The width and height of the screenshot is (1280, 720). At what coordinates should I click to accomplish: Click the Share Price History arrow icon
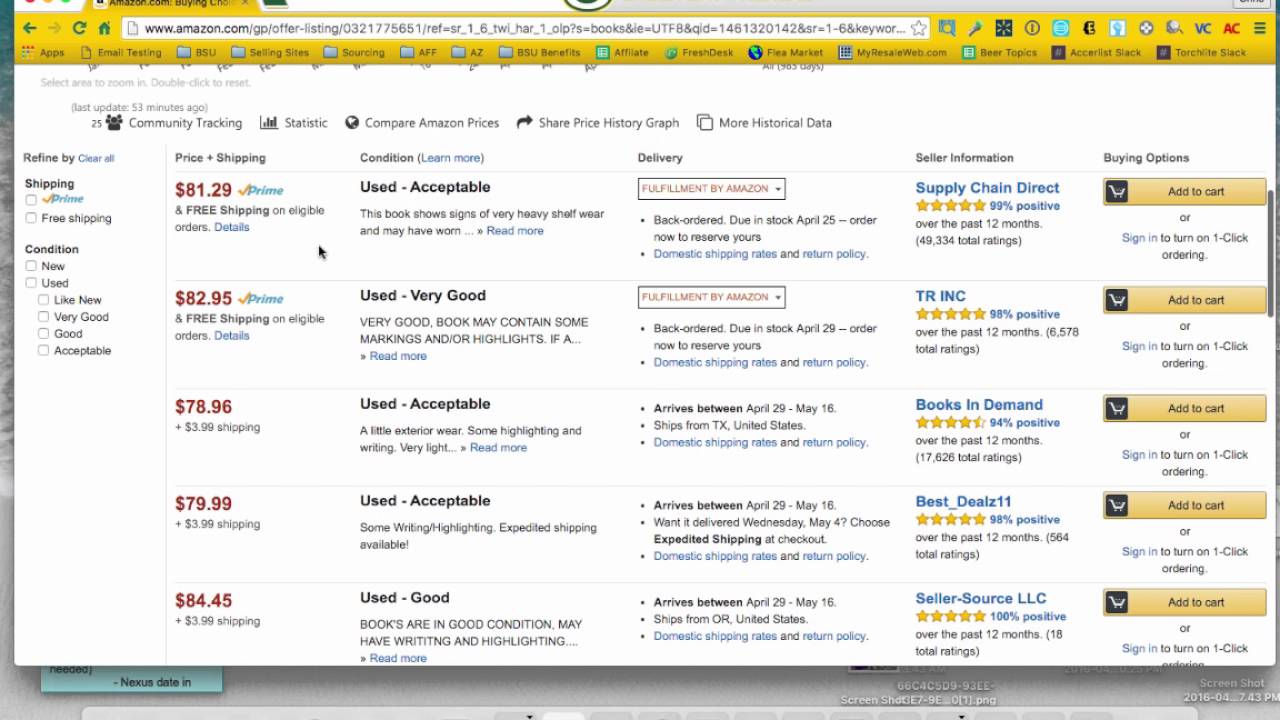coord(524,122)
